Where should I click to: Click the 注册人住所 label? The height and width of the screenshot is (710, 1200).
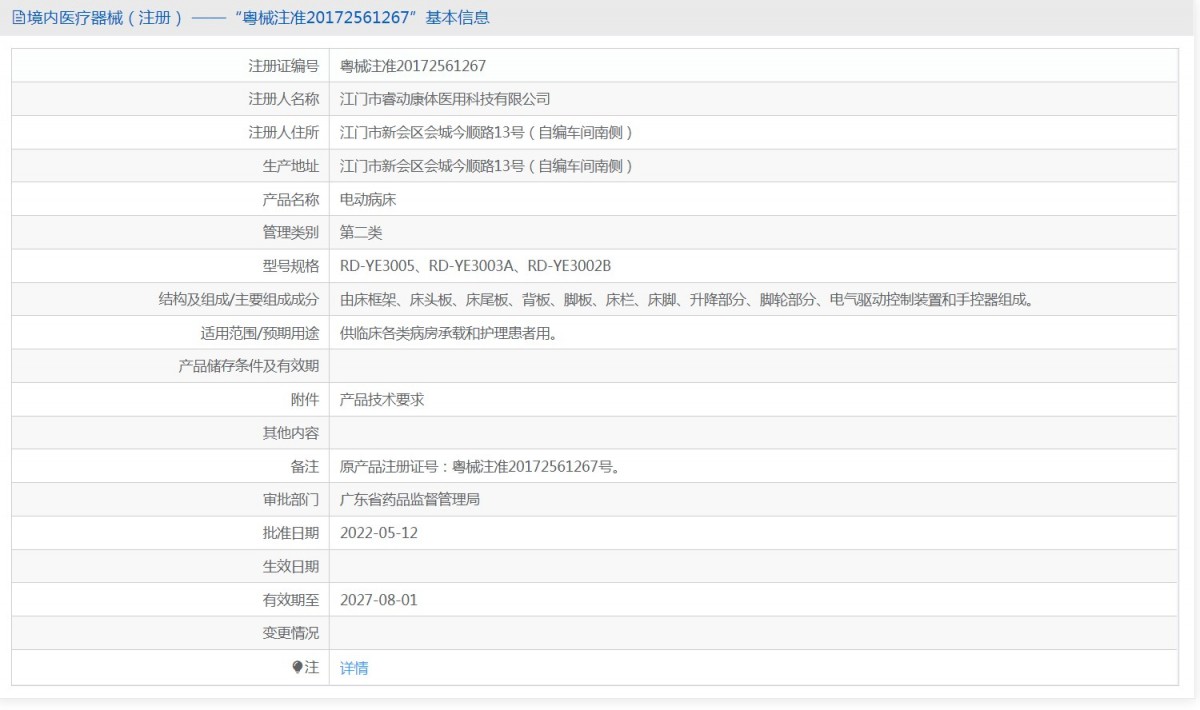[283, 133]
